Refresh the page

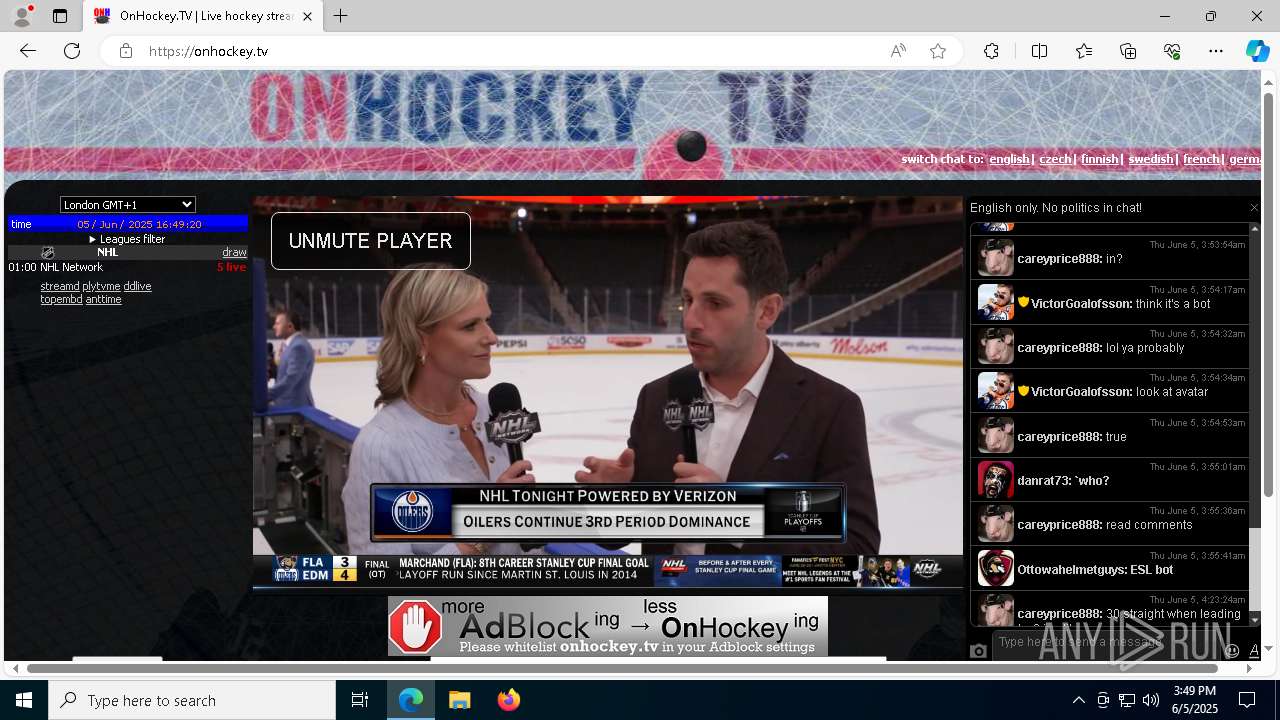click(x=72, y=51)
